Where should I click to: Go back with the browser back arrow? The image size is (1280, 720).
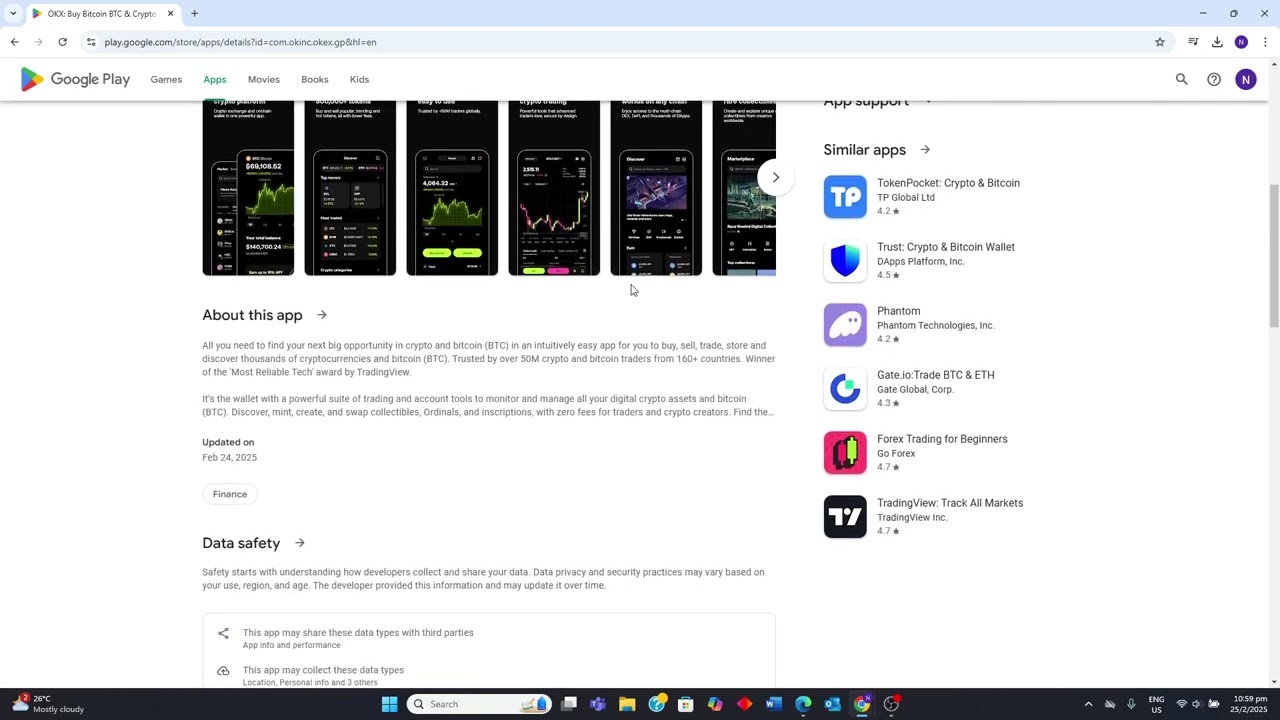coord(14,42)
